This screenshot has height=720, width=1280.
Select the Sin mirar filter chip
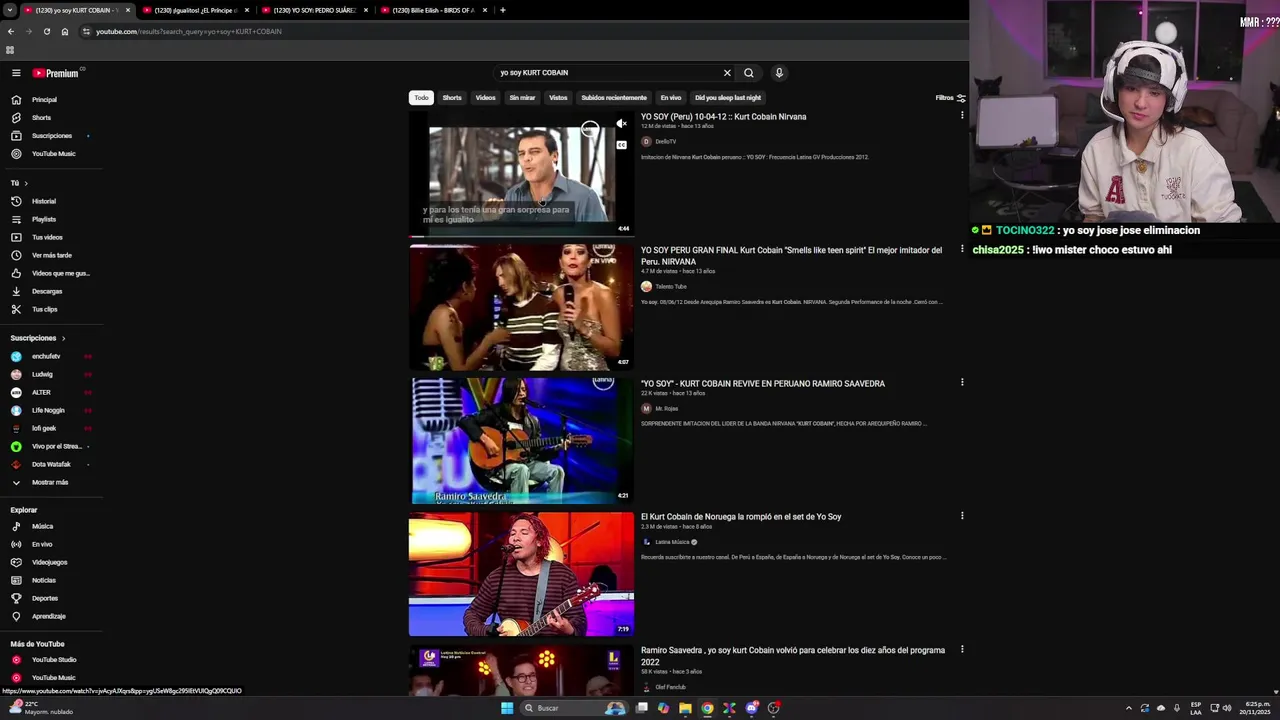click(x=522, y=98)
